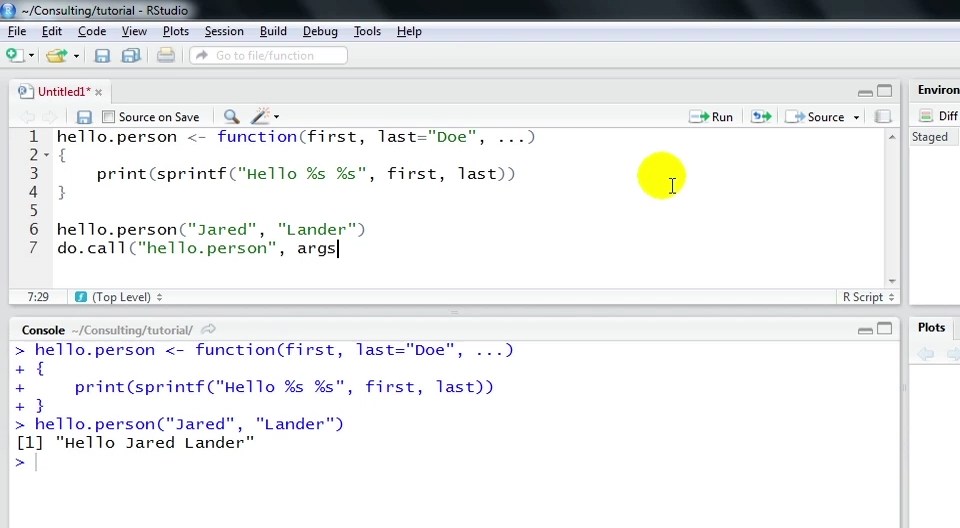Save the script from editor toolbar
This screenshot has width=960, height=528.
click(84, 117)
